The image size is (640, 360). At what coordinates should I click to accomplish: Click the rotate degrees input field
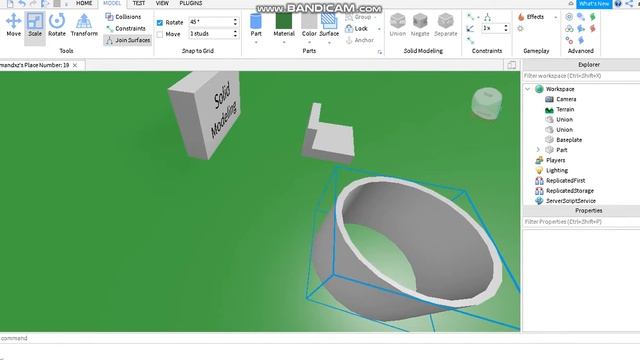210,22
